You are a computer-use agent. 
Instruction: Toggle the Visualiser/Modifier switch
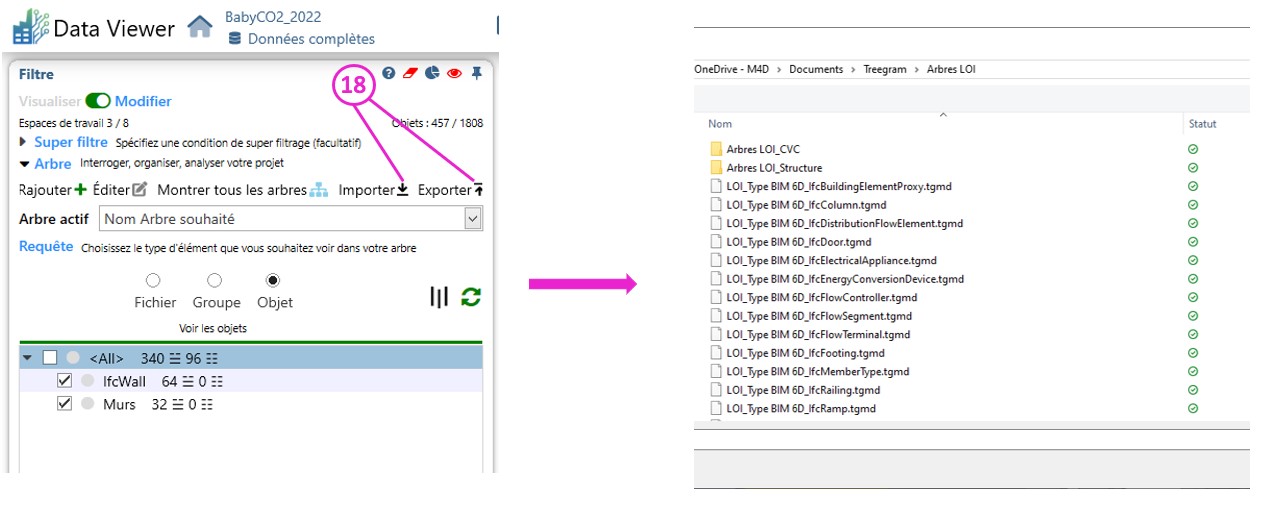[x=98, y=101]
